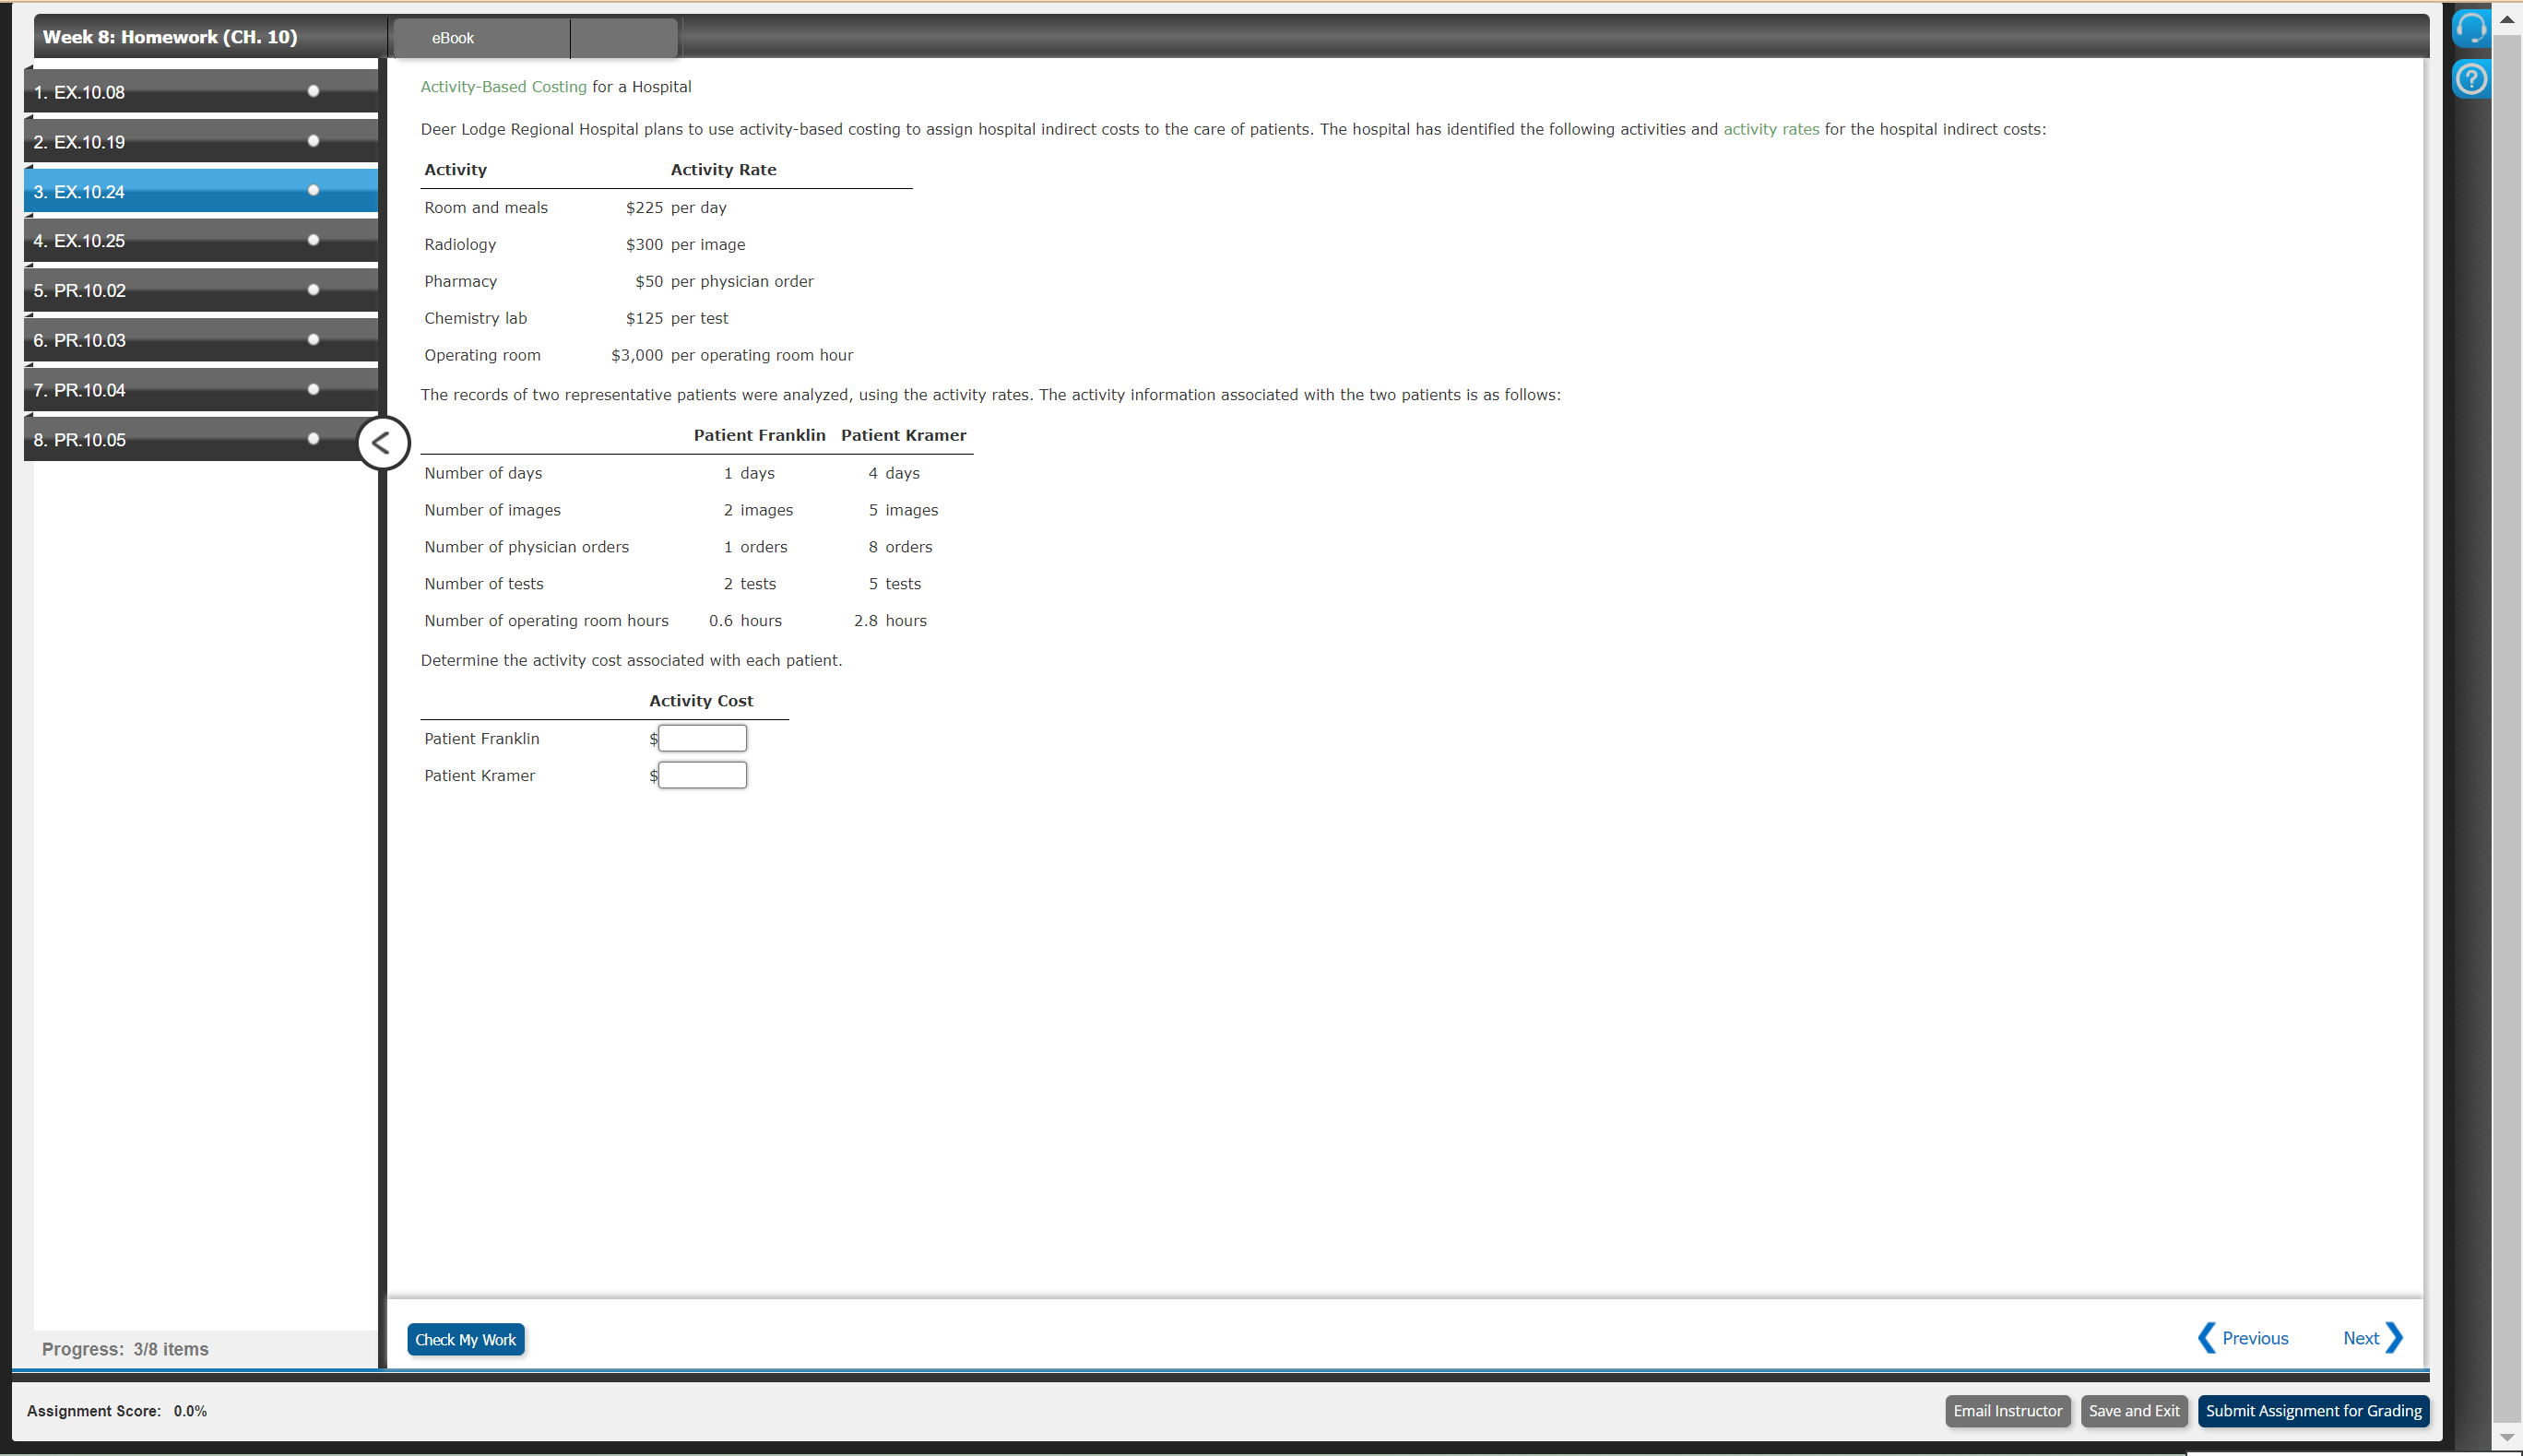Click the Check My Work button
The height and width of the screenshot is (1456, 2523).
click(x=466, y=1339)
